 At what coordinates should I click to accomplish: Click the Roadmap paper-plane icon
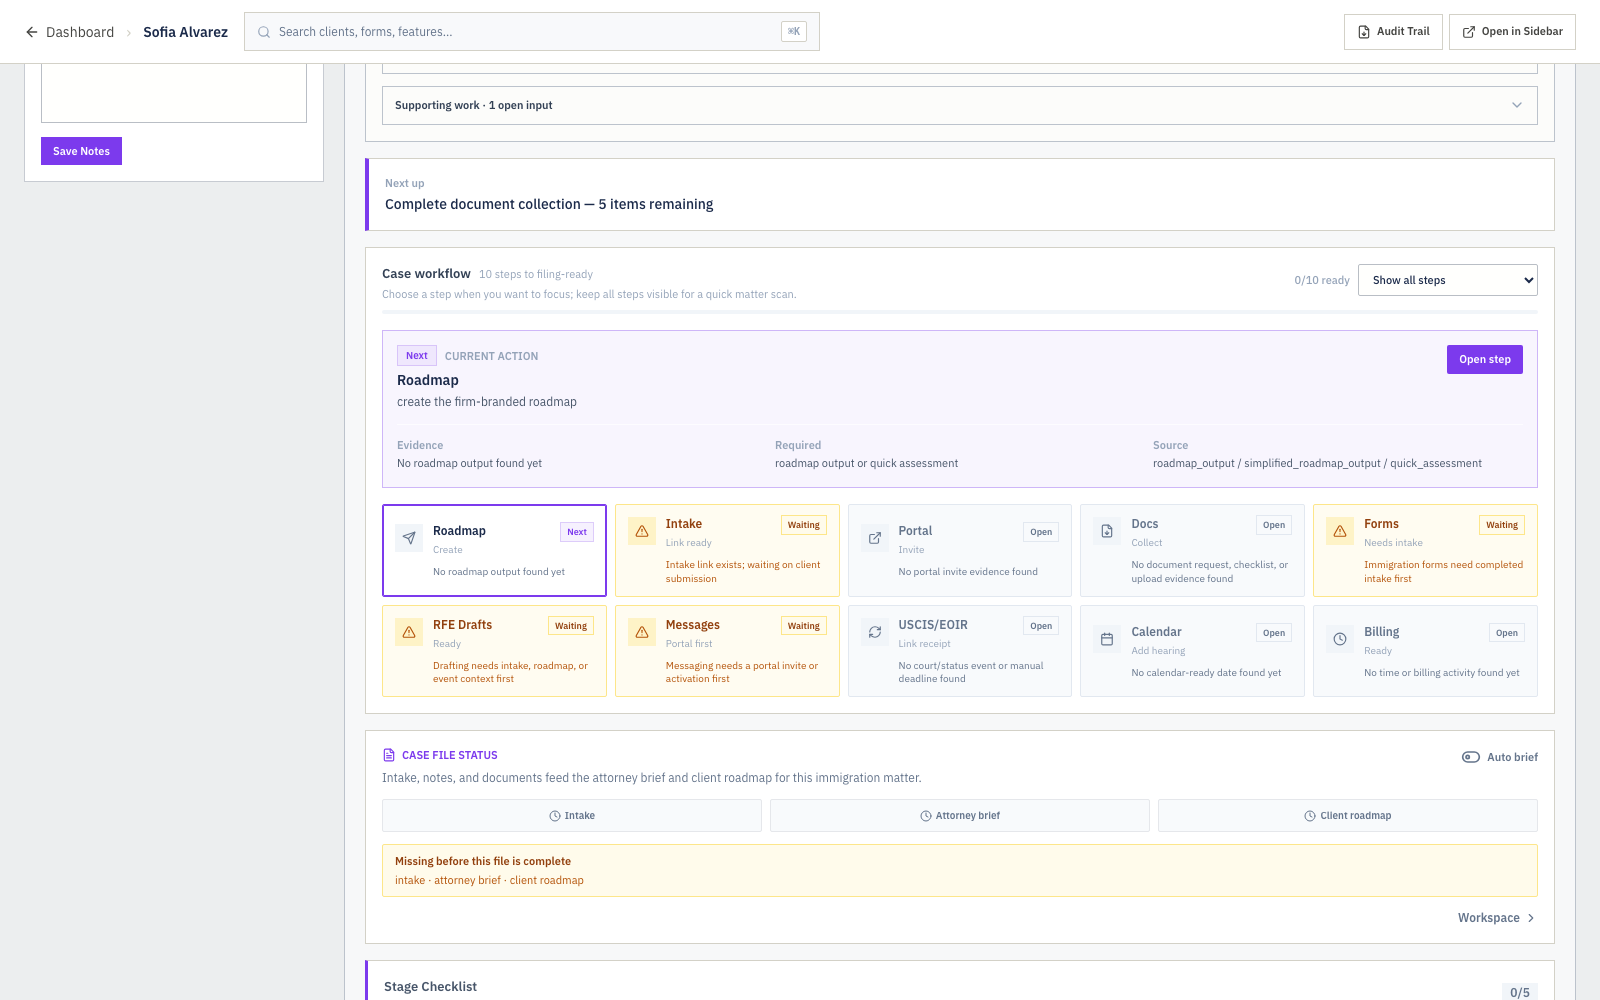[x=409, y=538]
